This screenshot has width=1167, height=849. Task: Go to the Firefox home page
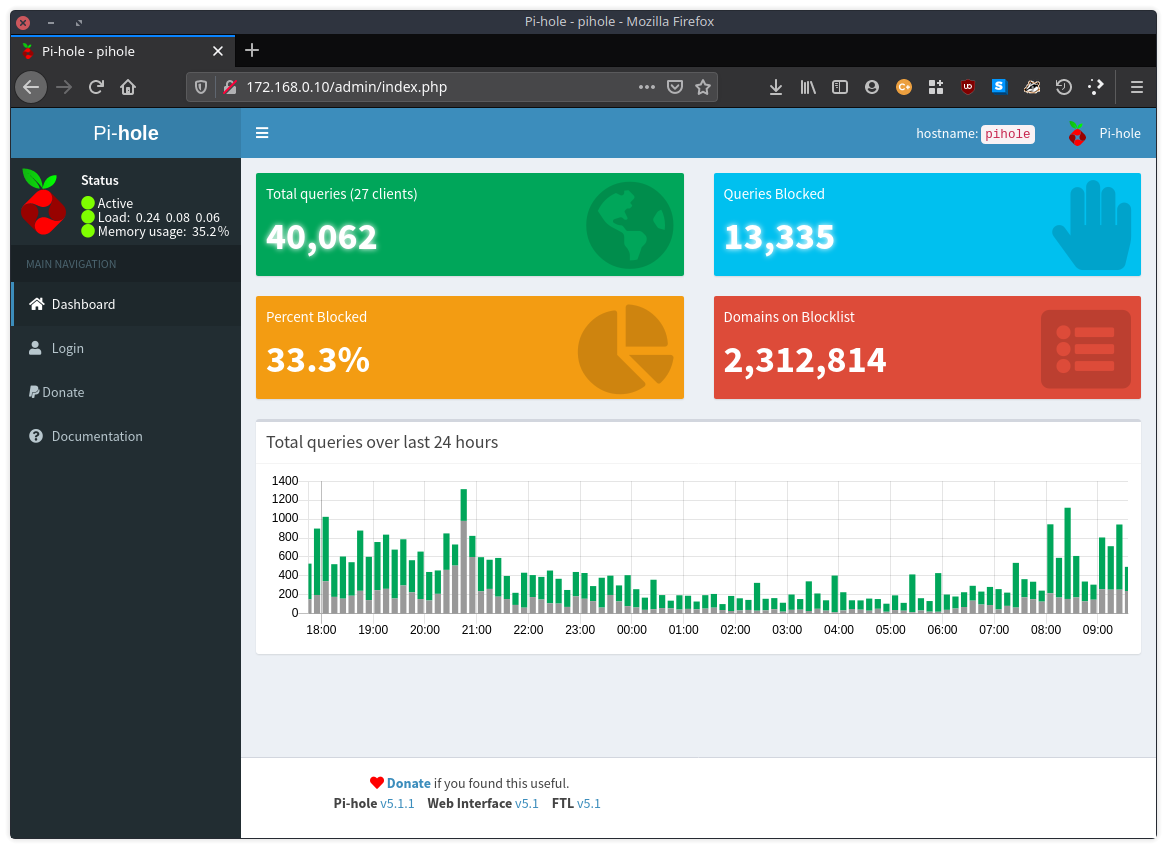tap(128, 87)
